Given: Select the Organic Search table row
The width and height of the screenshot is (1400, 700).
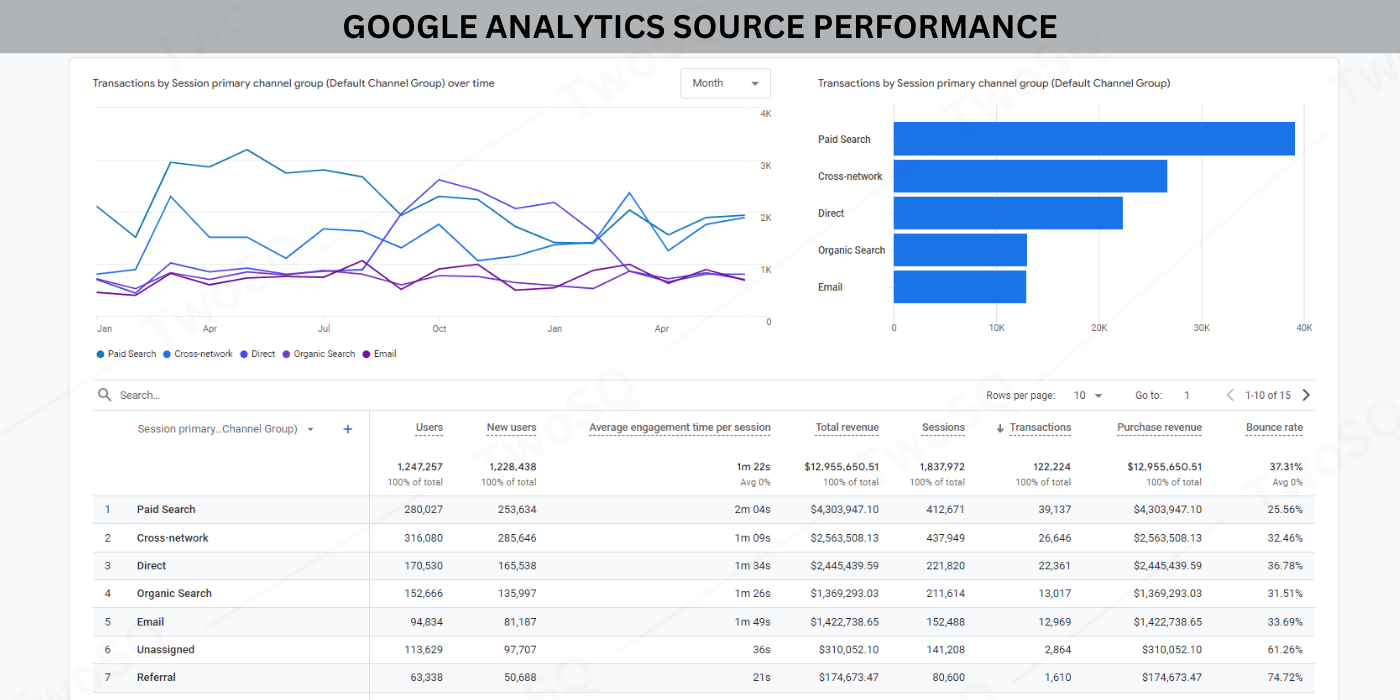Looking at the screenshot, I should coord(174,593).
